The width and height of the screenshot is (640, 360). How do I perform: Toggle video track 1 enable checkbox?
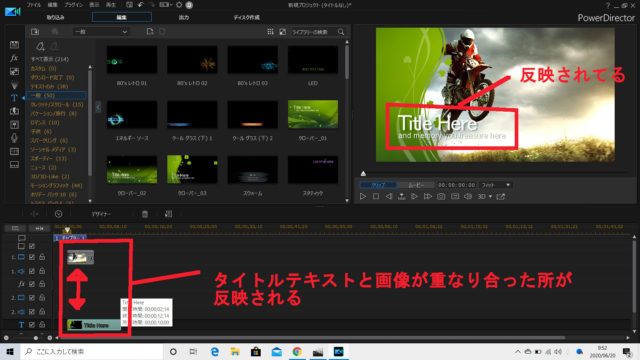32,257
